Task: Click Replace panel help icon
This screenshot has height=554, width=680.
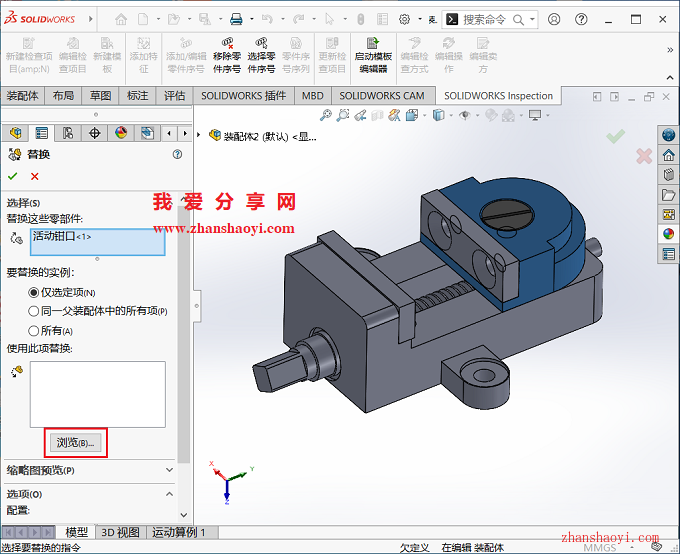Action: [x=177, y=154]
